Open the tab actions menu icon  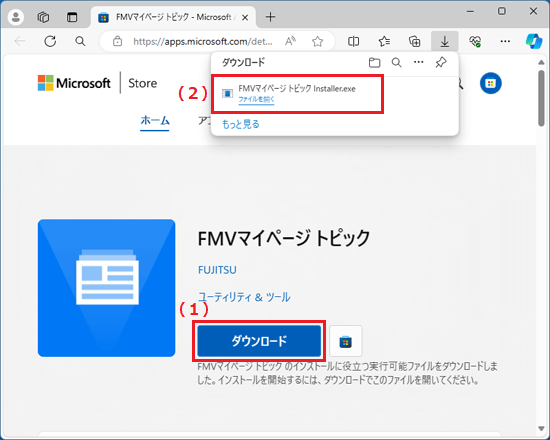72,17
